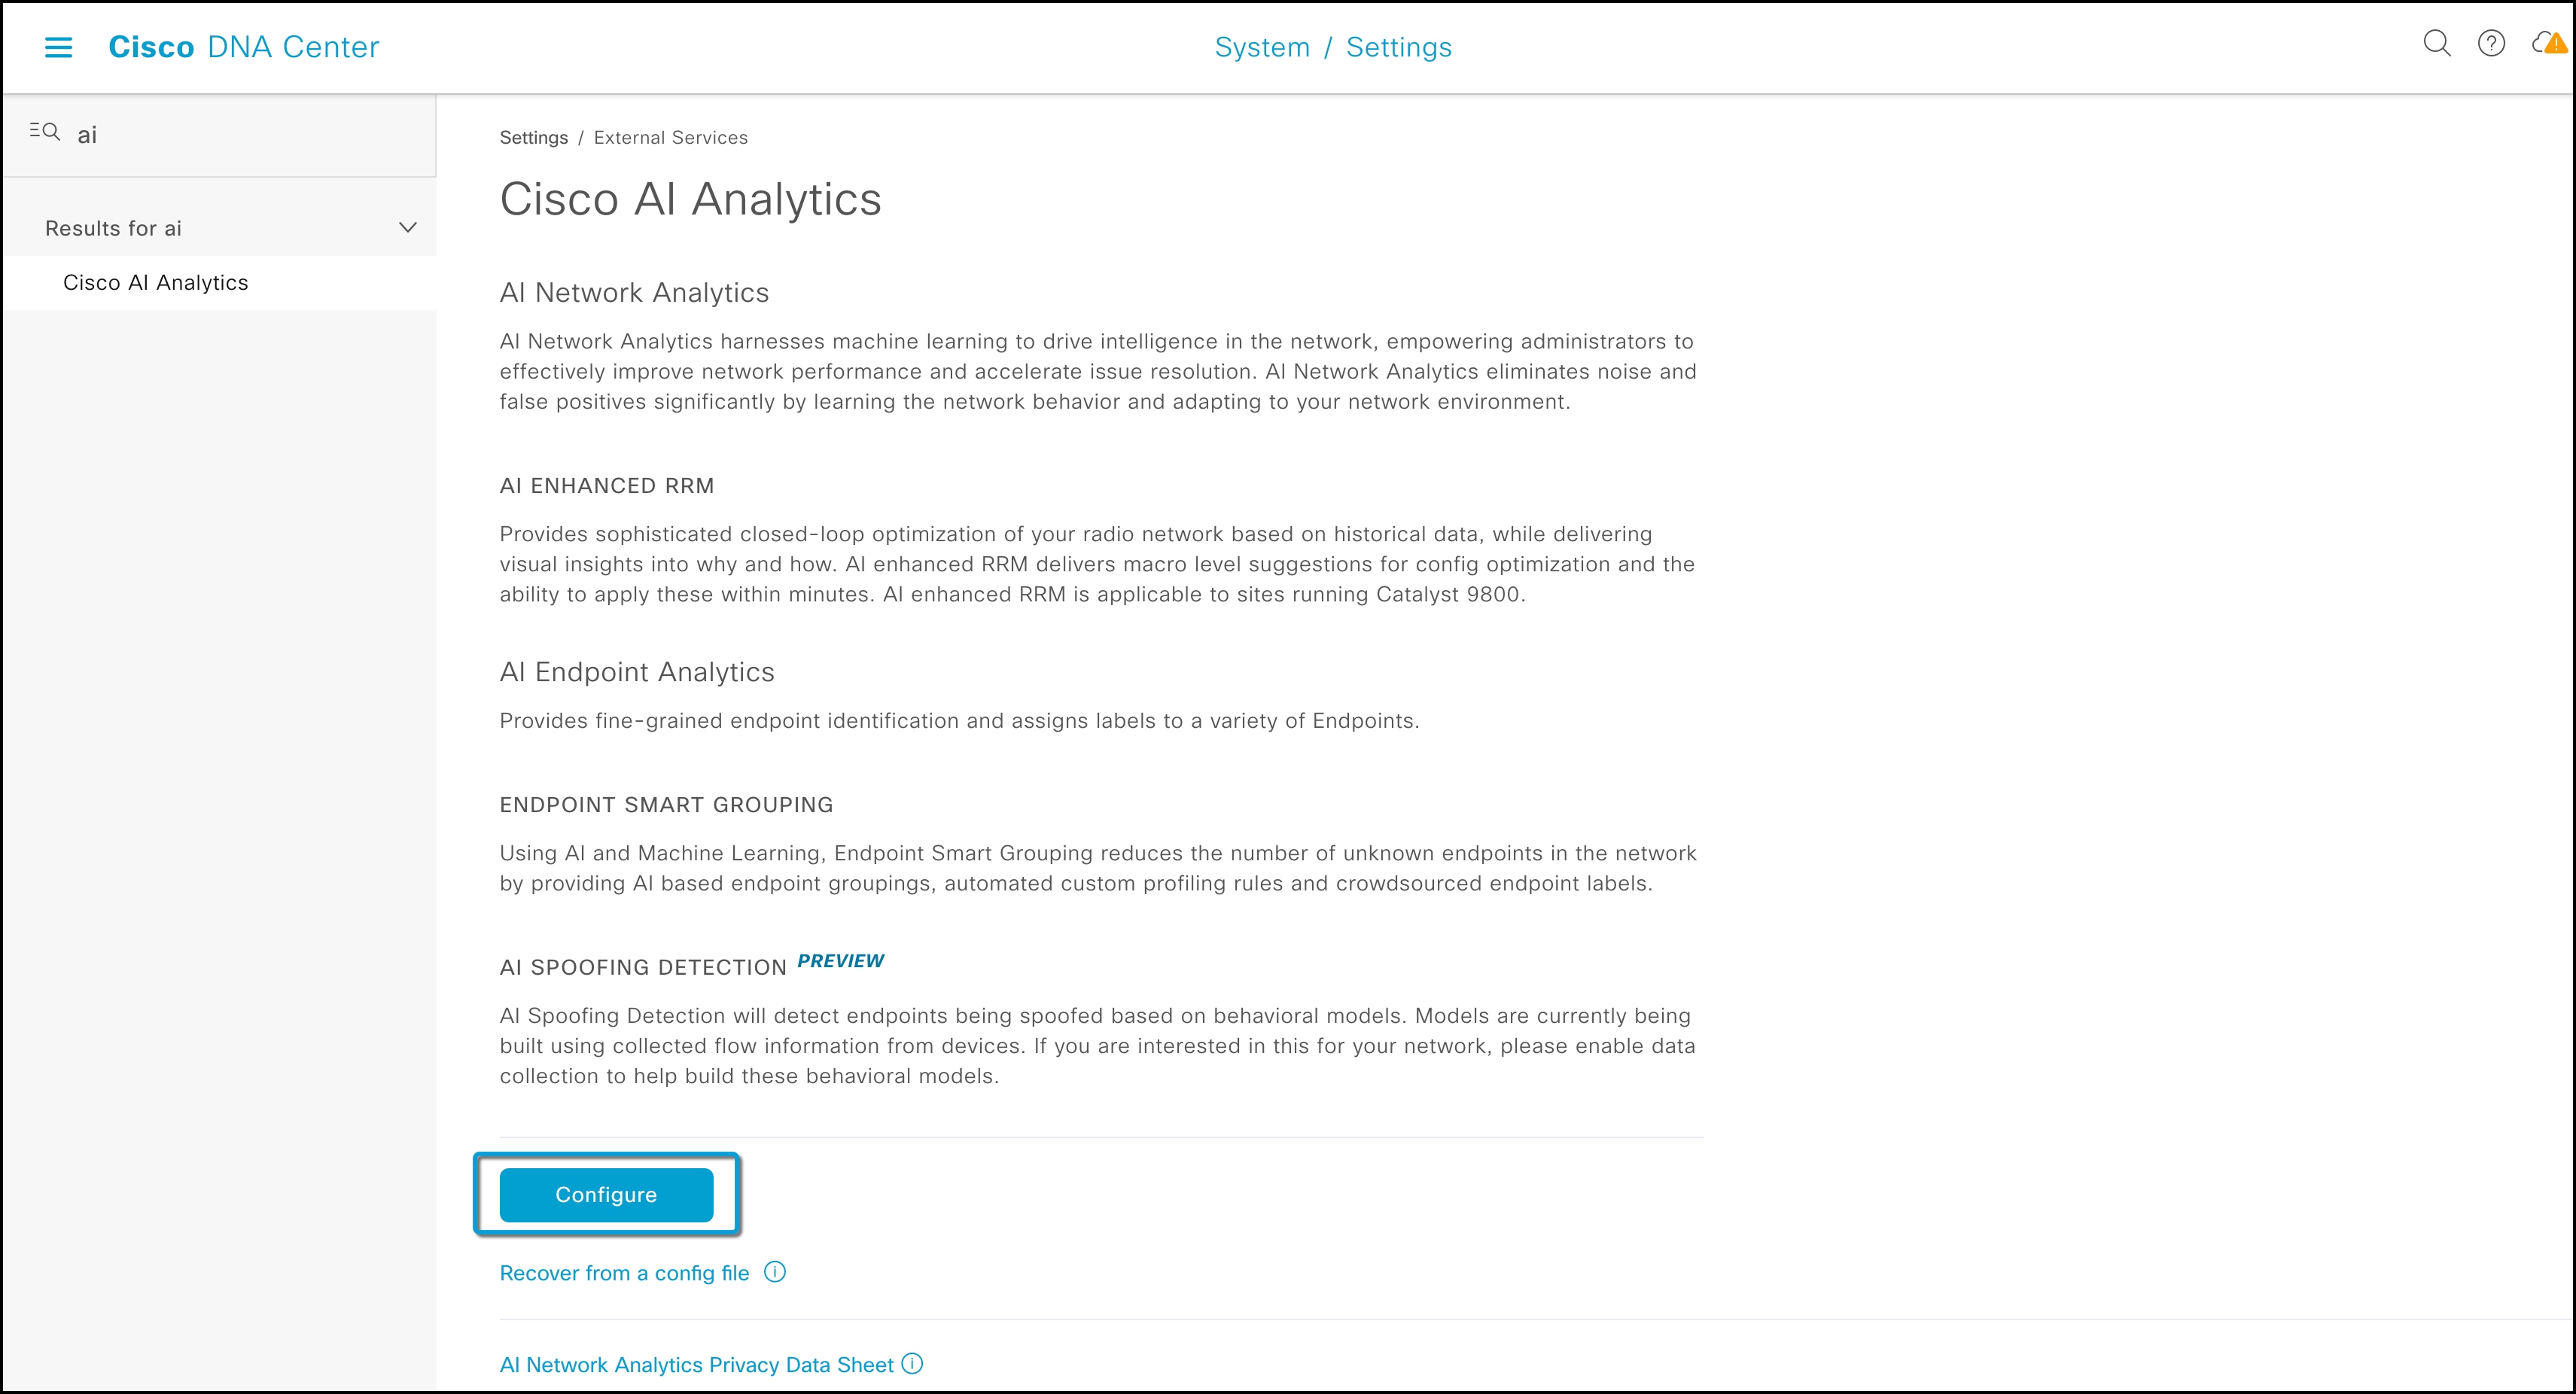This screenshot has height=1394, width=2576.
Task: Click the 'Results for ai' section header
Action: pyautogui.click(x=113, y=227)
